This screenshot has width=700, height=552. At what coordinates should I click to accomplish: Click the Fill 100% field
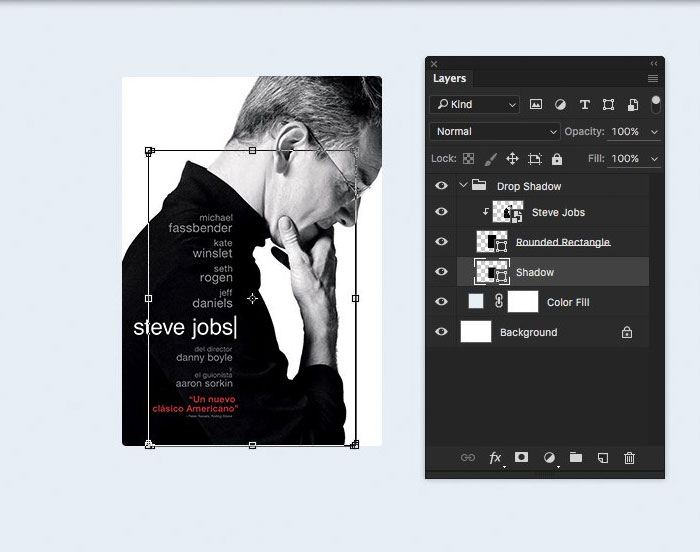[625, 159]
